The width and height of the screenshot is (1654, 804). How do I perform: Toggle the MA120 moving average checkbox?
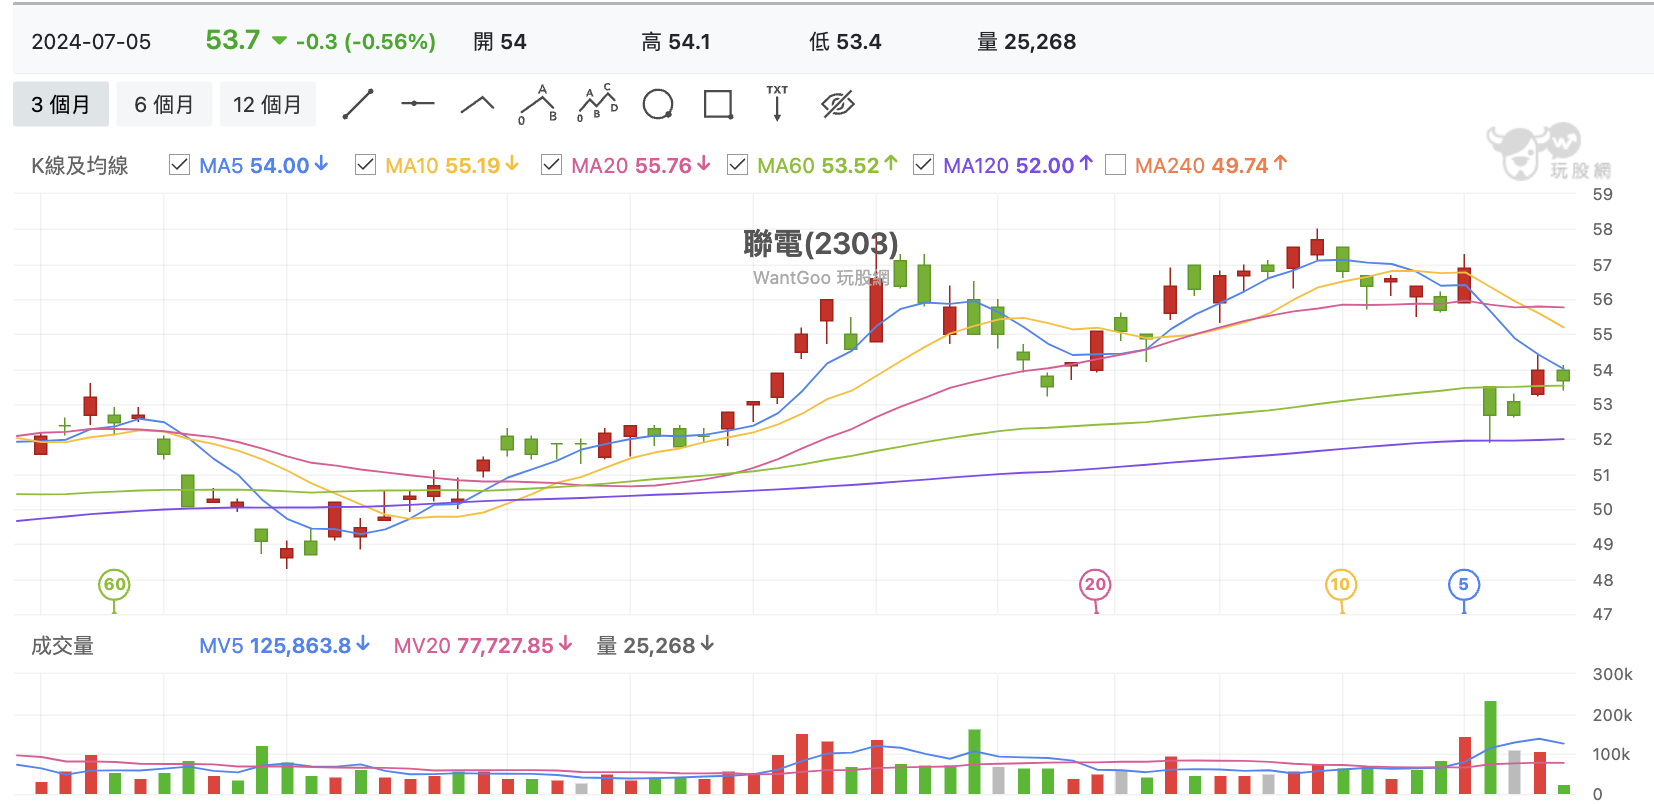[x=923, y=165]
